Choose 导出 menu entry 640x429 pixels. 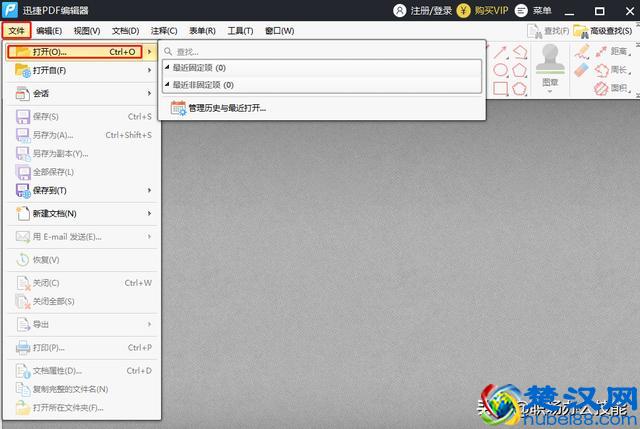pos(82,325)
